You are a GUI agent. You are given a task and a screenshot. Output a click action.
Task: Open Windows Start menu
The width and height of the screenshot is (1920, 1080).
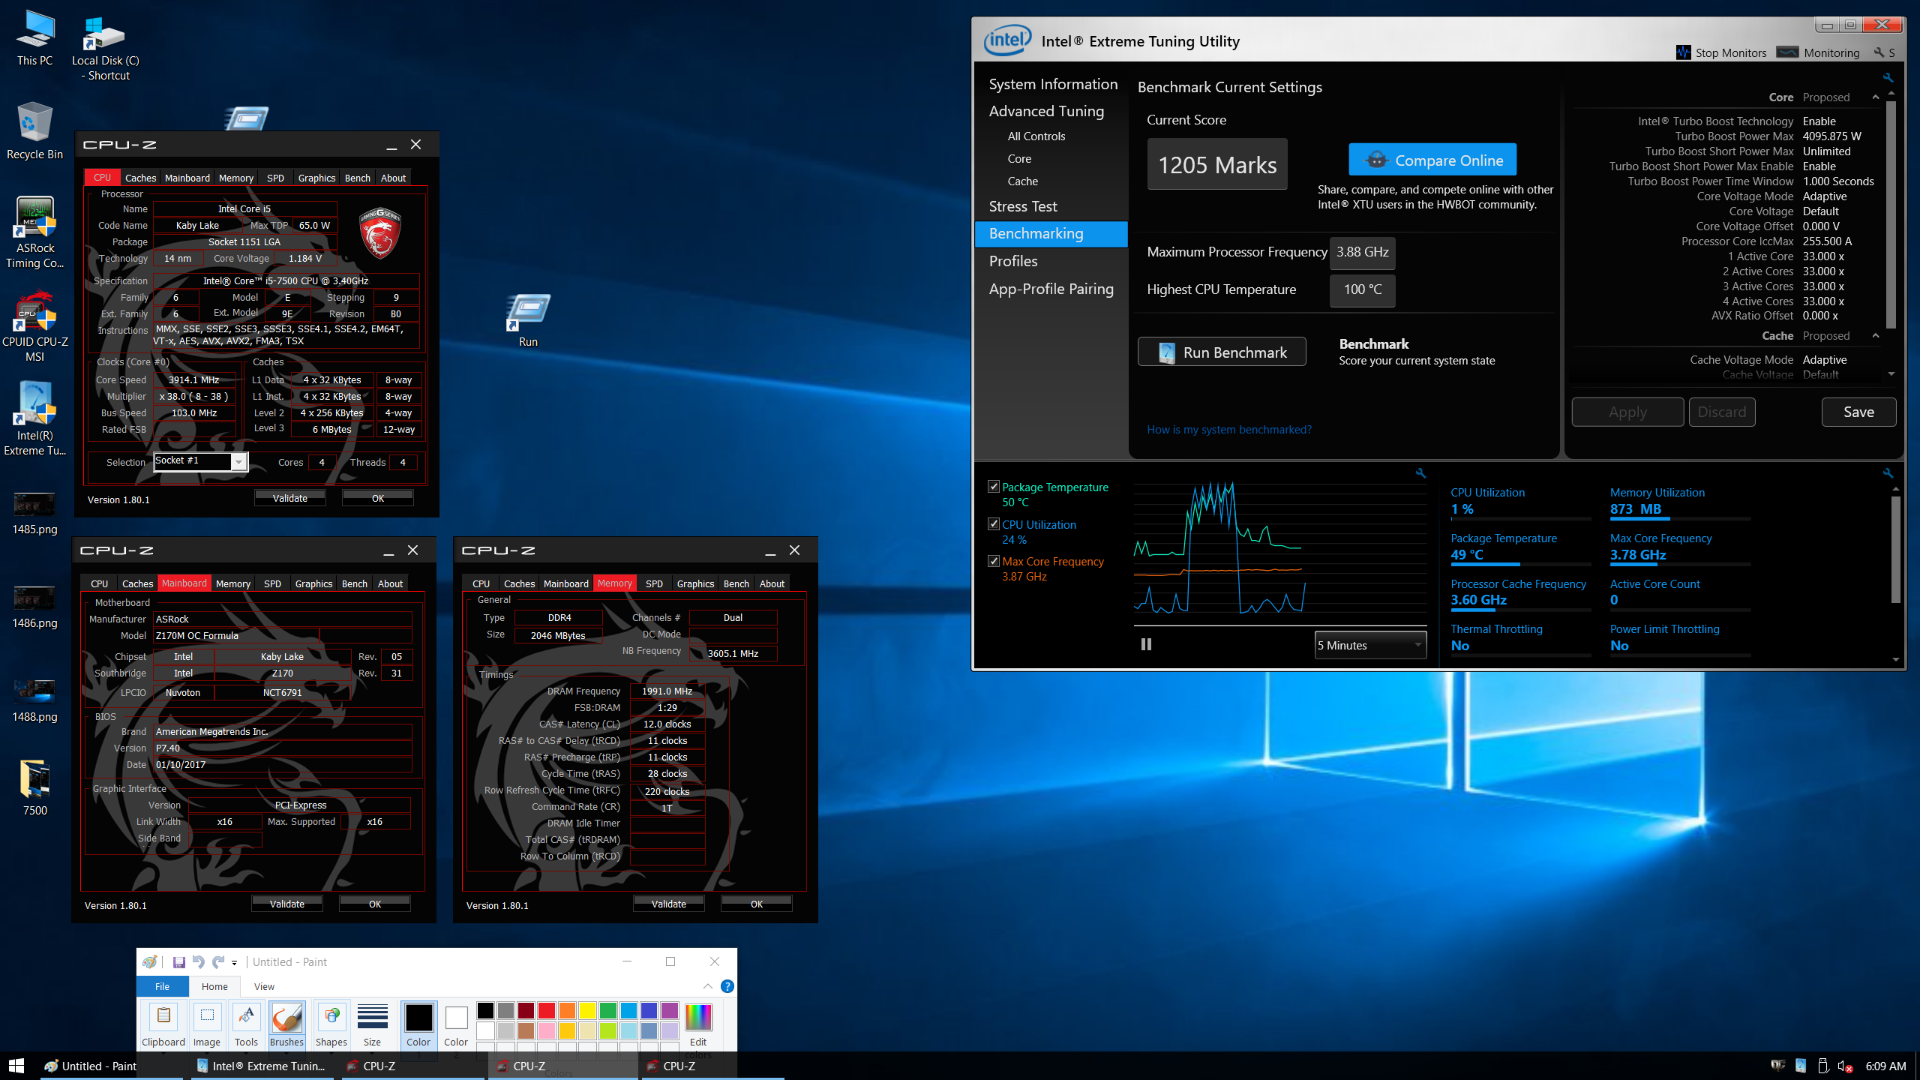[16, 1066]
